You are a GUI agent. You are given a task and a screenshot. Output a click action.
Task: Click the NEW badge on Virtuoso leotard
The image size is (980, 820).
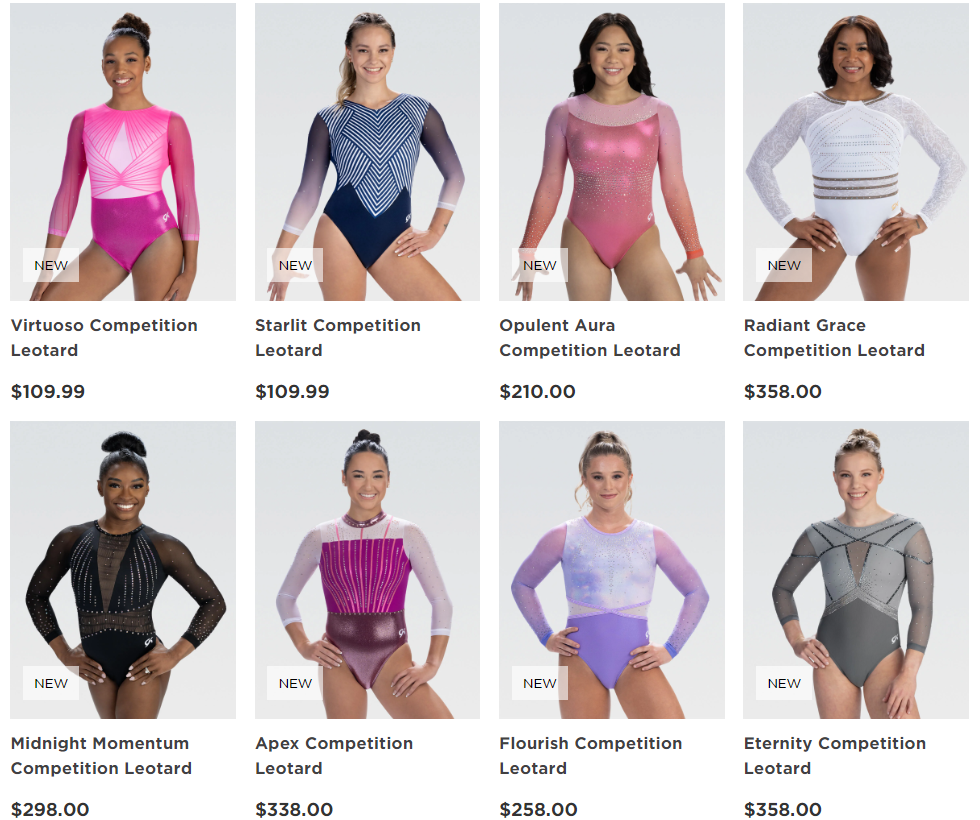(51, 265)
